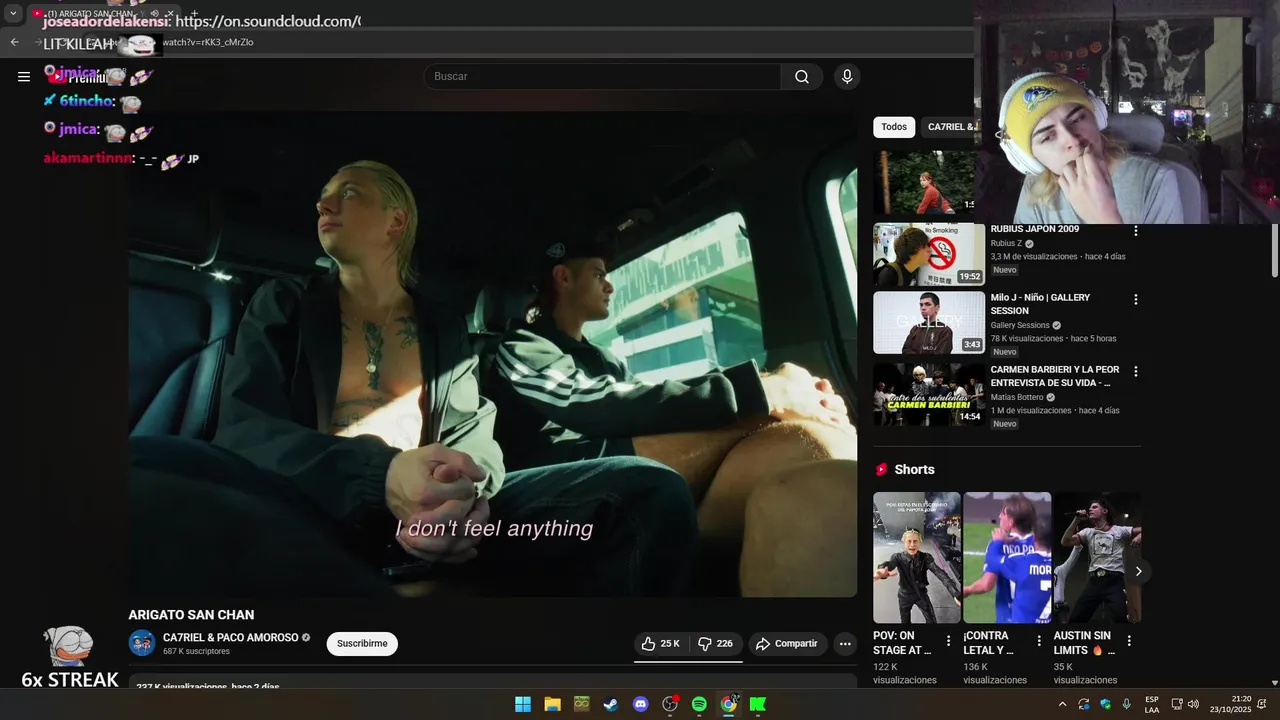Start voice search with microphone icon
The height and width of the screenshot is (720, 1280).
[x=847, y=77]
